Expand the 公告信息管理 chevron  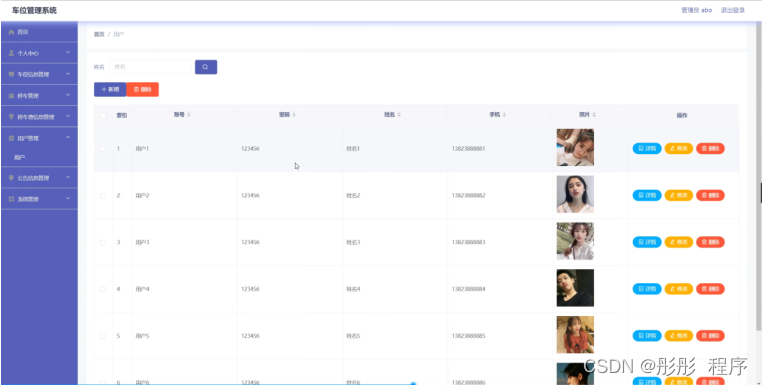(x=68, y=177)
